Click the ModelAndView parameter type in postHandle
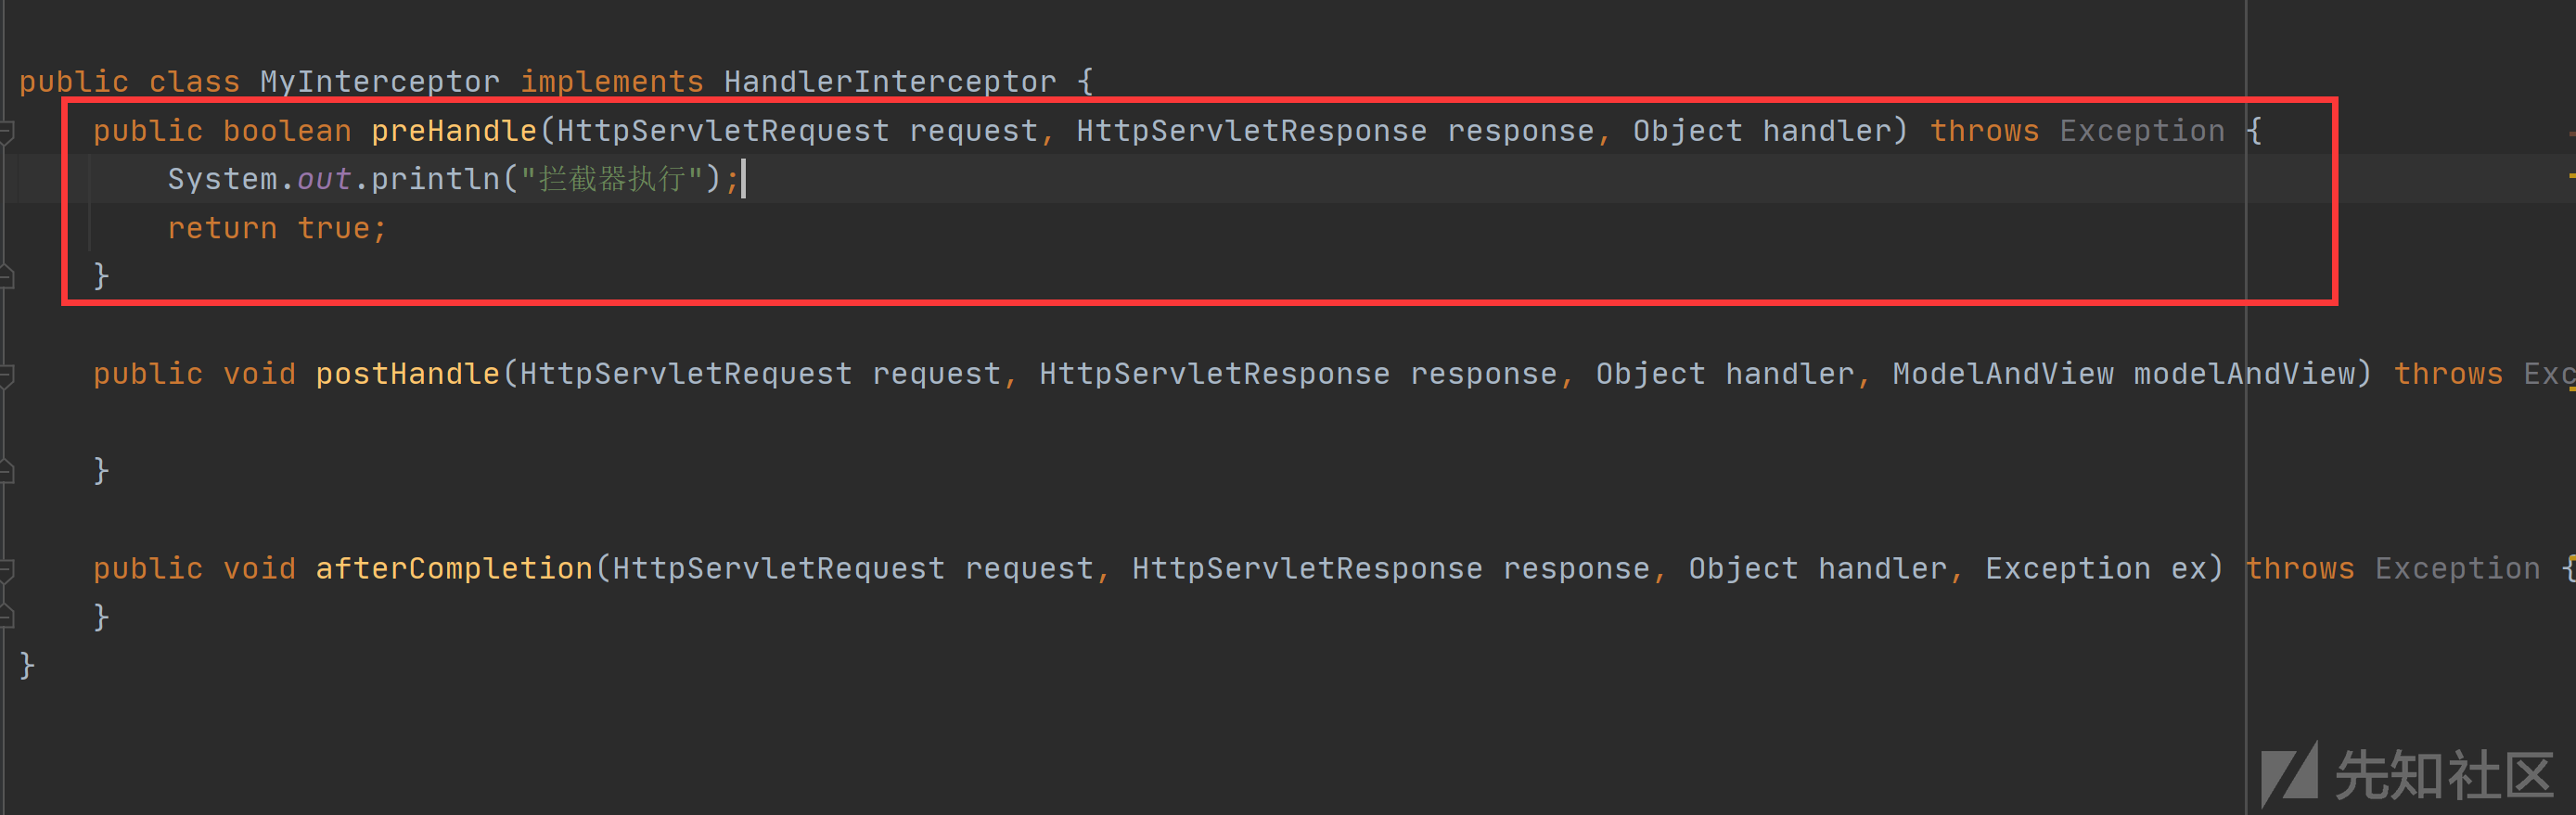Viewport: 2576px width, 815px height. pyautogui.click(x=2003, y=374)
